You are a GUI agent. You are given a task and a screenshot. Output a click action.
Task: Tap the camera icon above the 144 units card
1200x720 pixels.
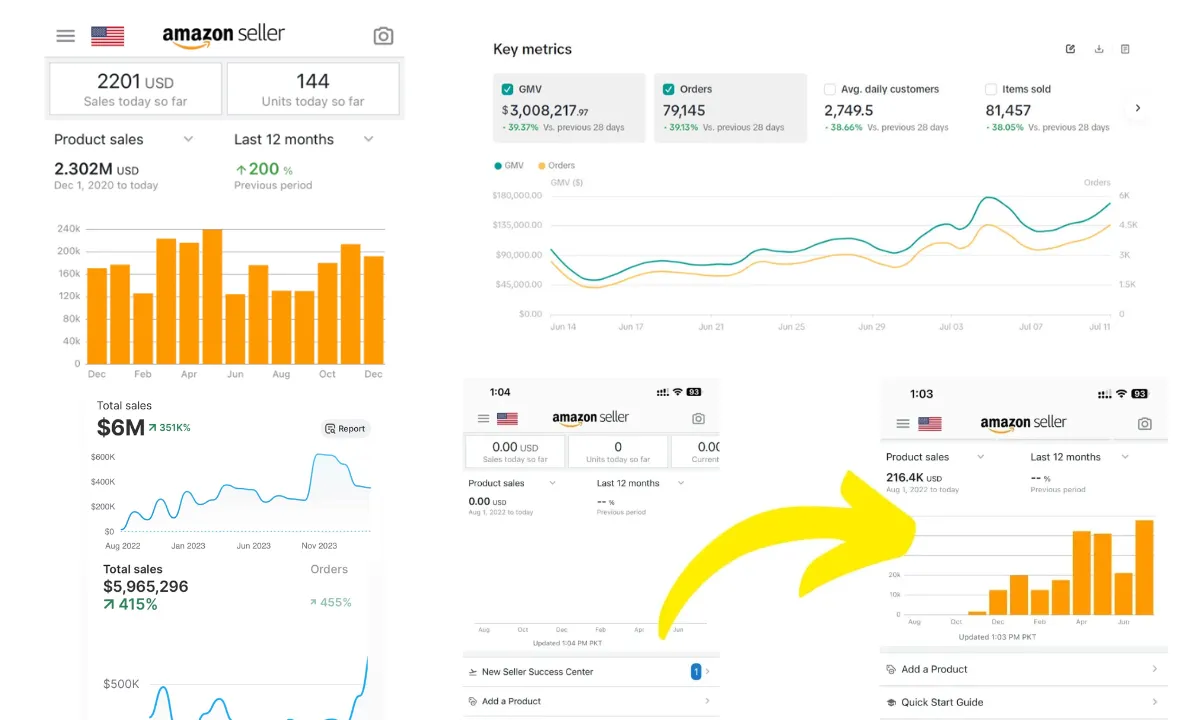pos(383,36)
